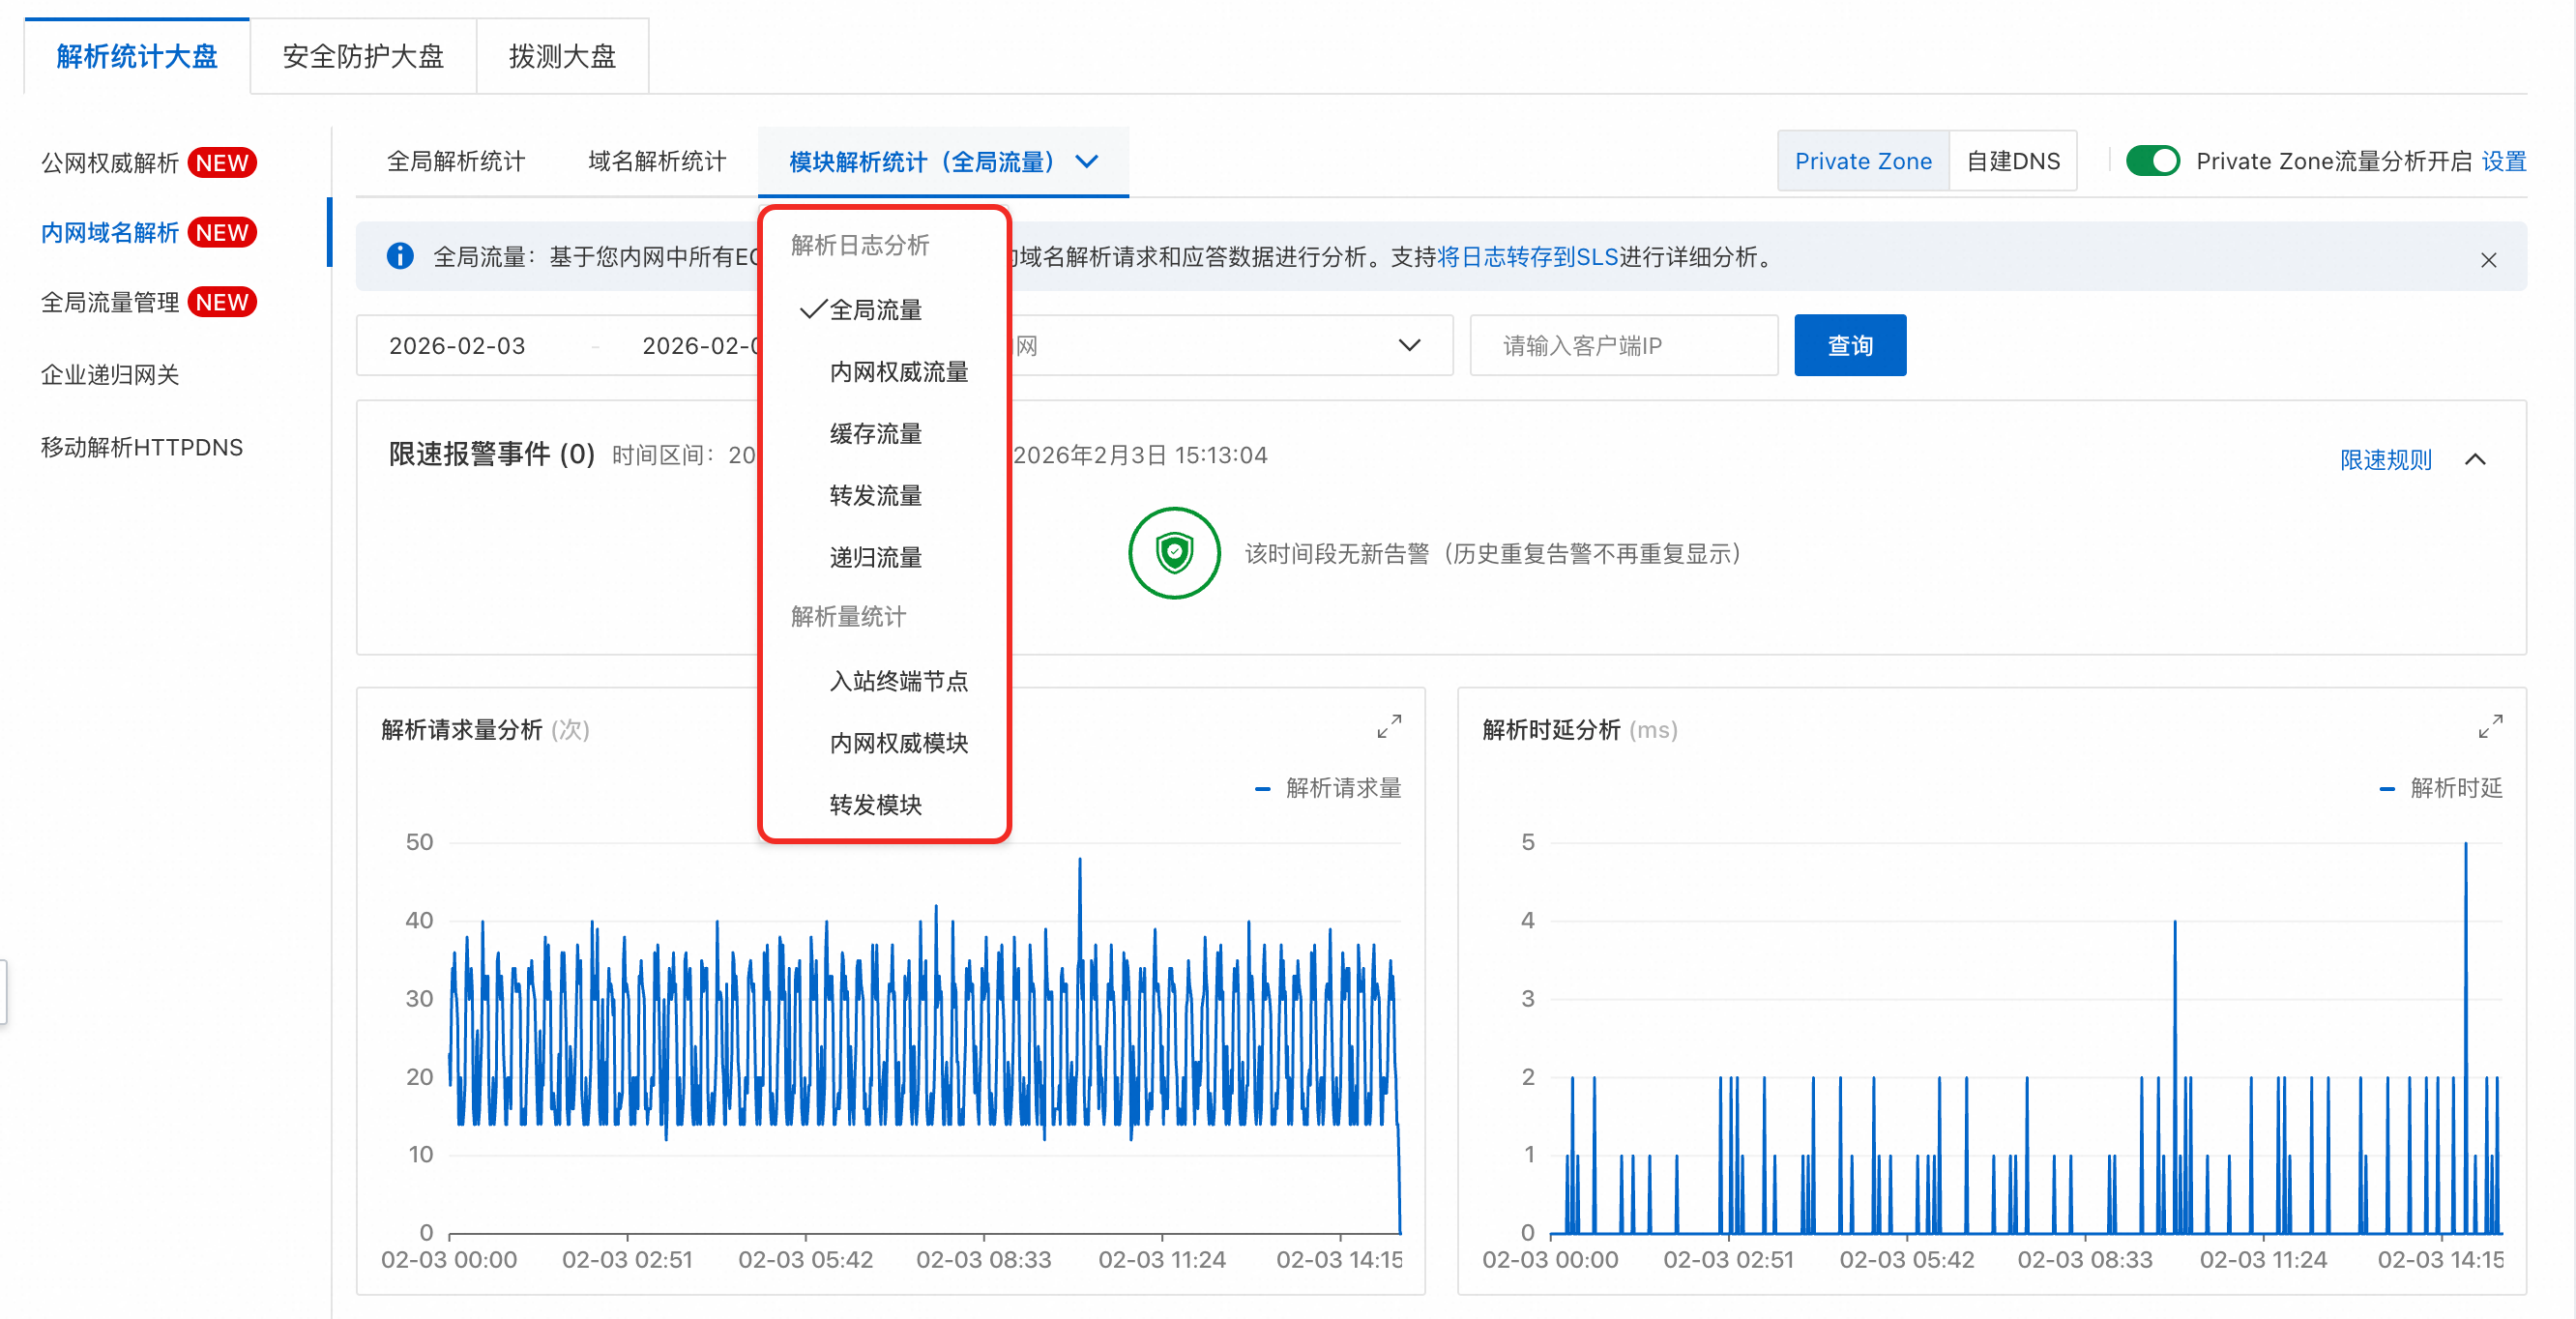Toggle Private Zone流量分析 switch off
This screenshot has height=1319, width=2576.
point(2152,161)
